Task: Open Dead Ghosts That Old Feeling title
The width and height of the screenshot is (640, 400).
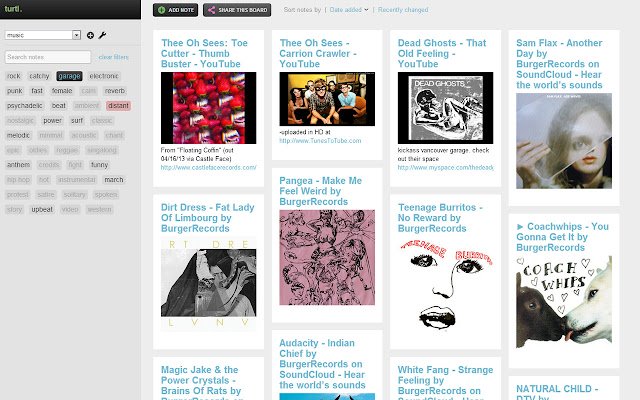Action: click(x=442, y=53)
